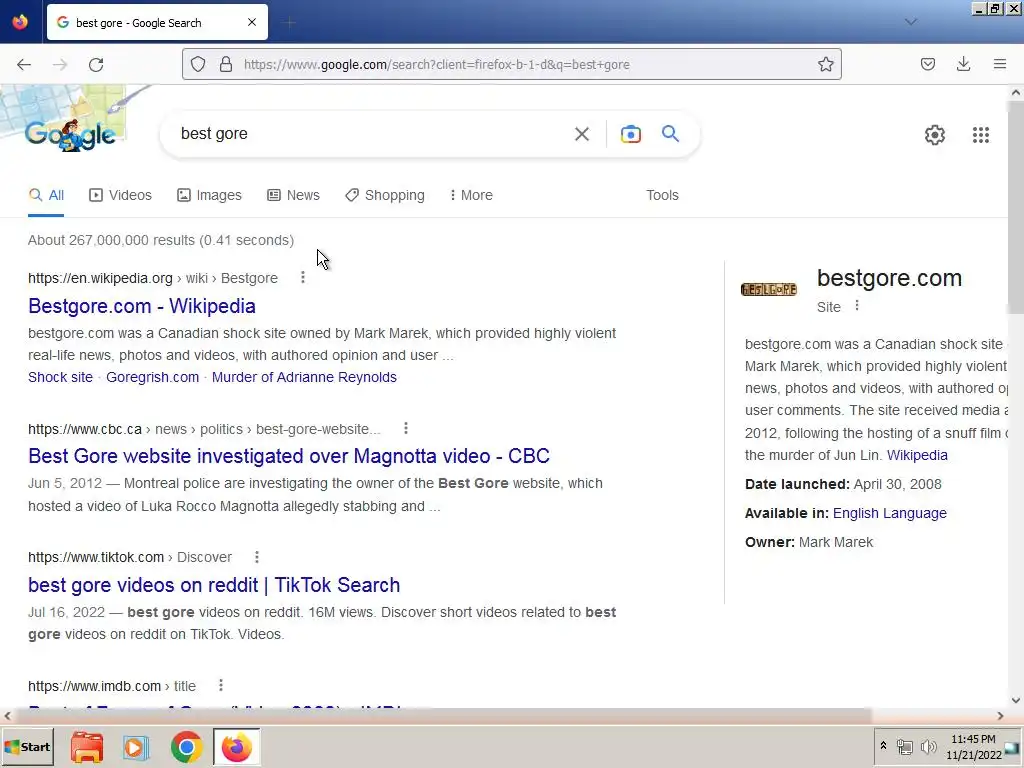Viewport: 1024px width, 768px height.
Task: Launch media player from taskbar
Action: tap(136, 747)
